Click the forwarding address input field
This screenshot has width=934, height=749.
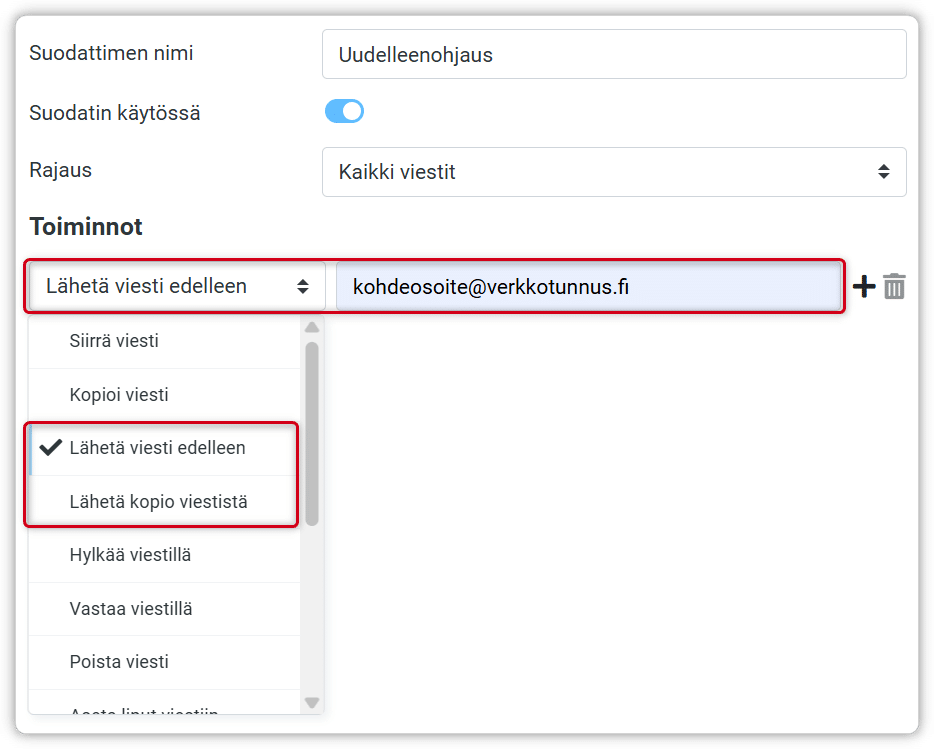(590, 287)
